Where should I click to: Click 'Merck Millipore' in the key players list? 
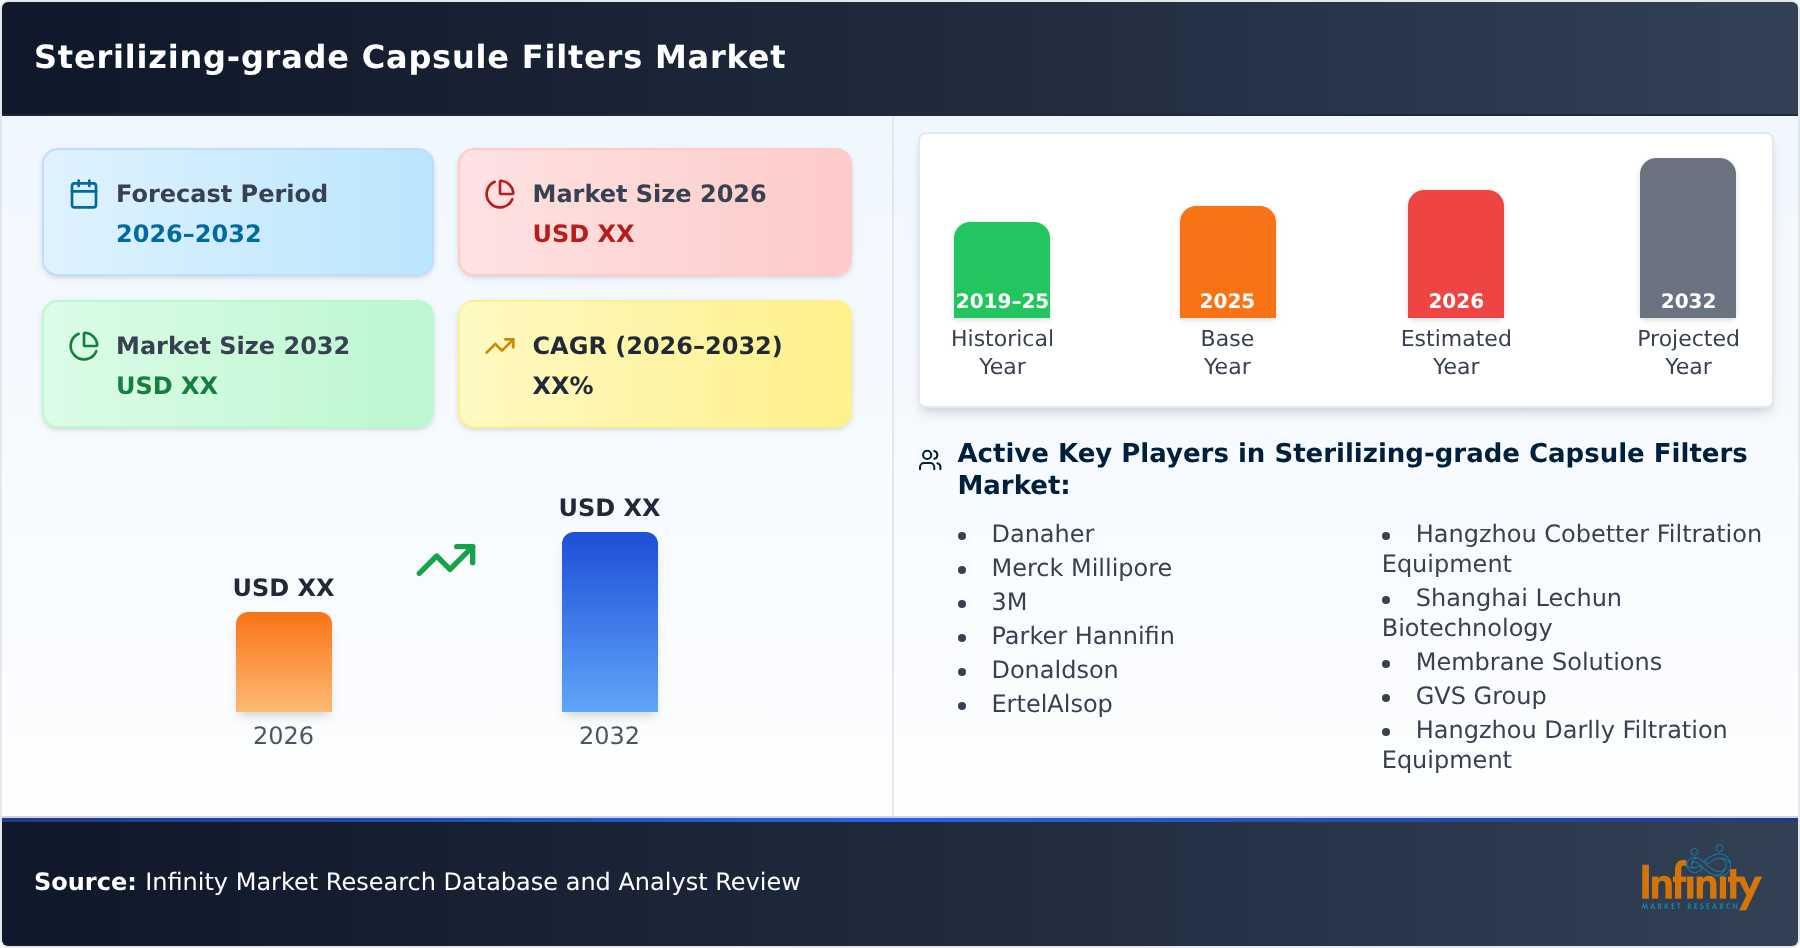point(1081,568)
